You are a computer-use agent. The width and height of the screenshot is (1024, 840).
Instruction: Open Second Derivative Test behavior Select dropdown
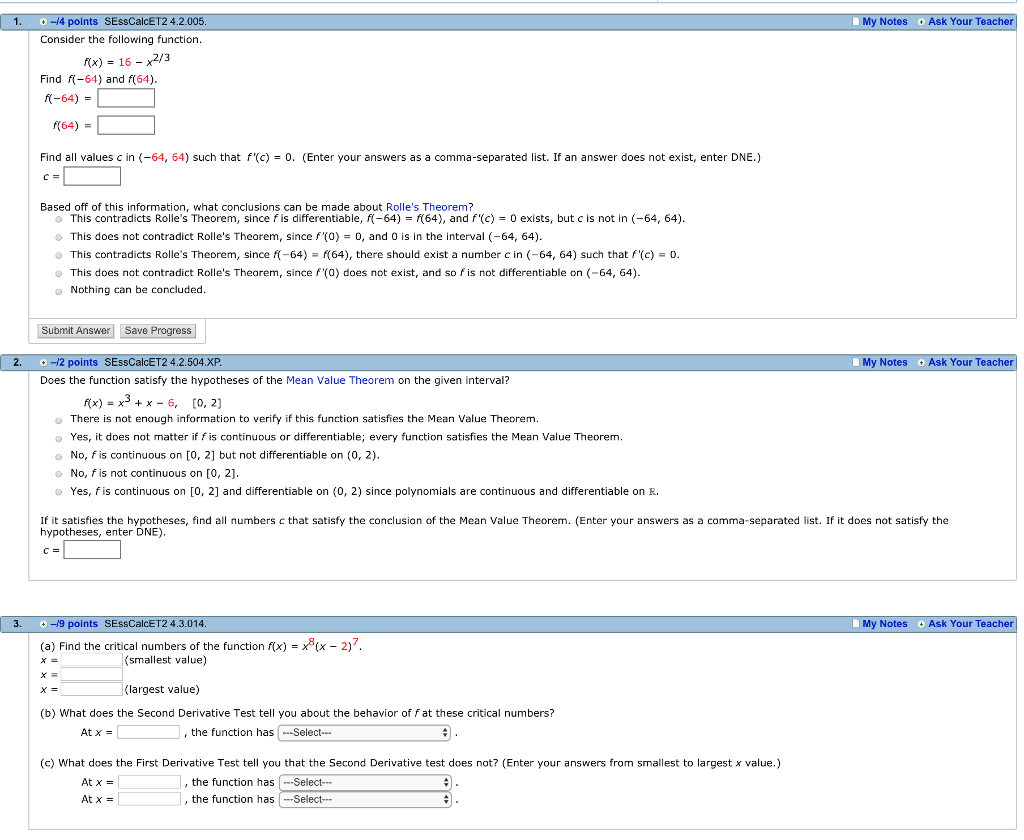tap(364, 733)
